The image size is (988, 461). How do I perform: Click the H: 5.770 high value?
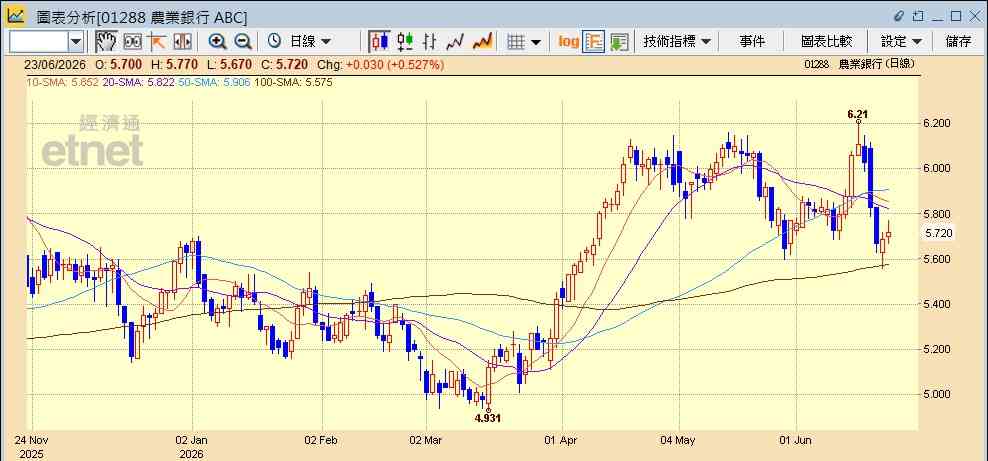click(173, 65)
